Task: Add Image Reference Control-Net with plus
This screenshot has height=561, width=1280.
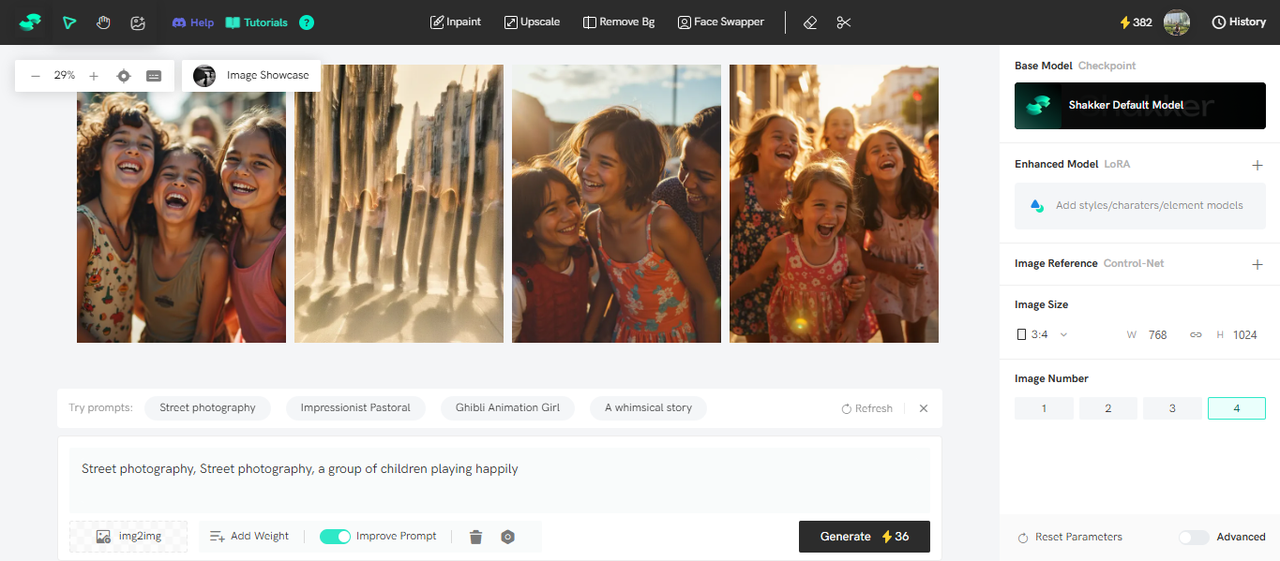Action: click(x=1257, y=265)
